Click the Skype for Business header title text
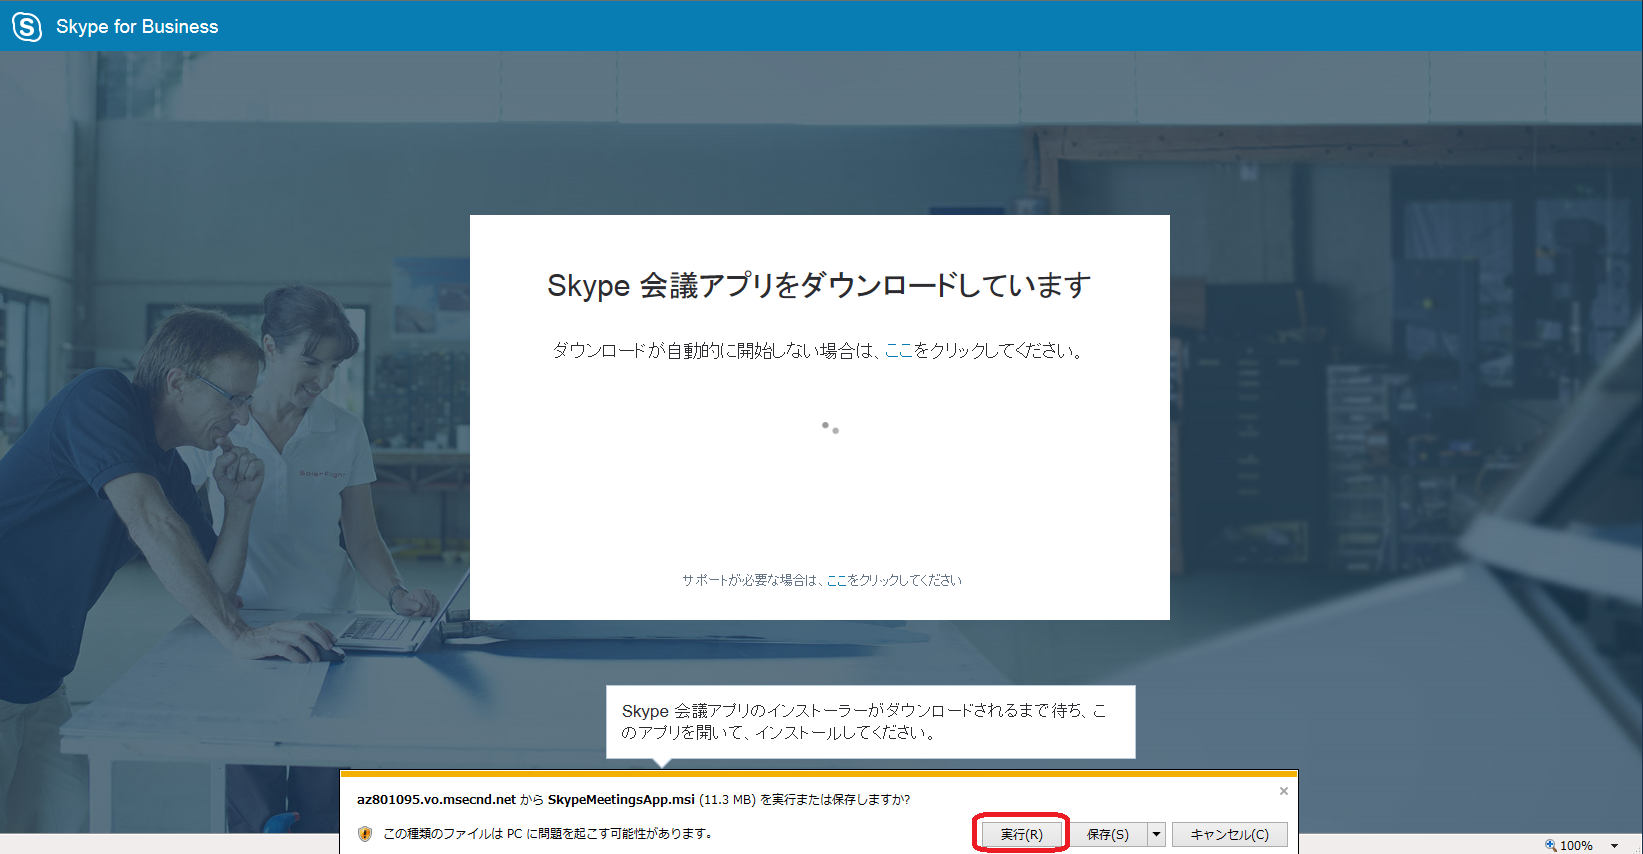This screenshot has height=854, width=1643. (x=137, y=27)
